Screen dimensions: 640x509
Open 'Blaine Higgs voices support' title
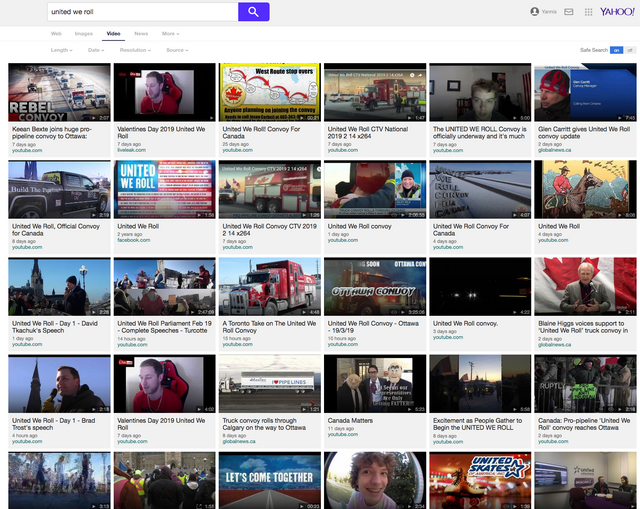click(583, 327)
